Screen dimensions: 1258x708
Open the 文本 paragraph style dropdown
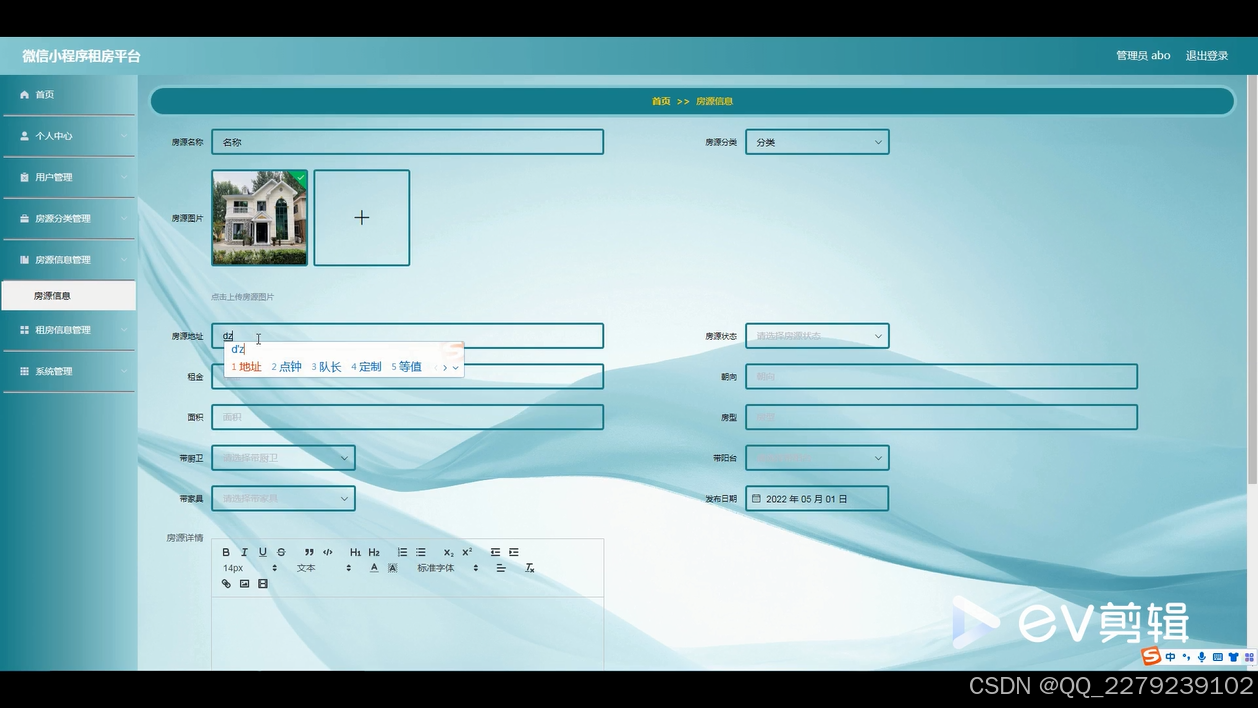pos(324,568)
